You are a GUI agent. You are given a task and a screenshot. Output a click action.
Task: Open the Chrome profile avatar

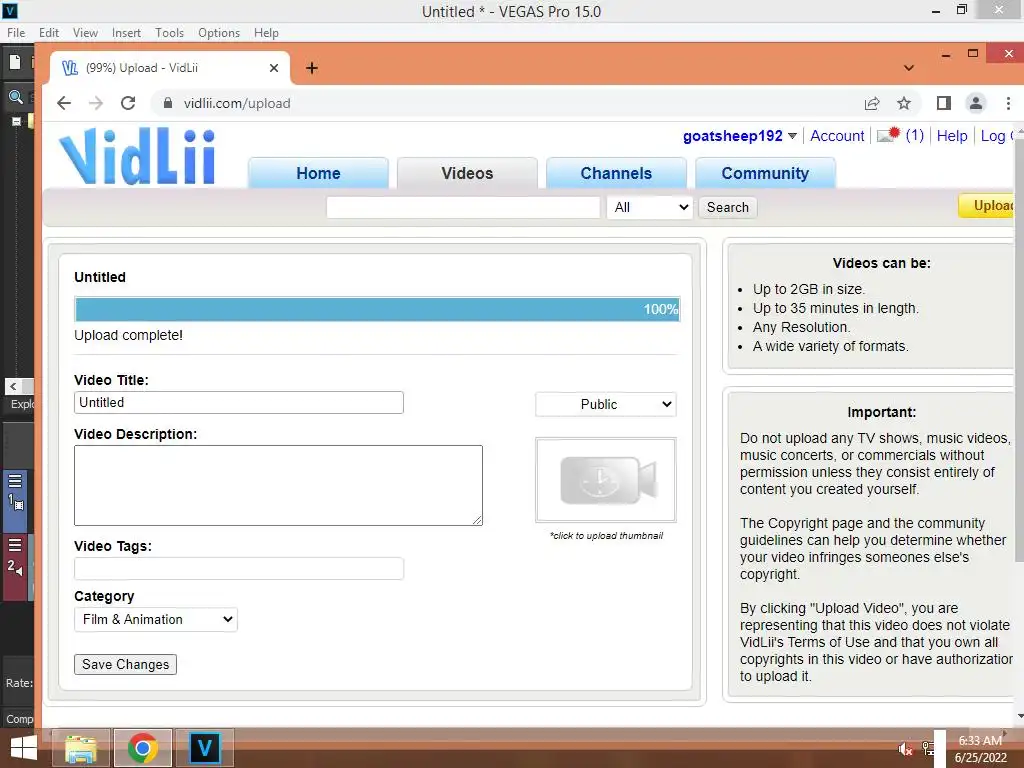[x=976, y=103]
